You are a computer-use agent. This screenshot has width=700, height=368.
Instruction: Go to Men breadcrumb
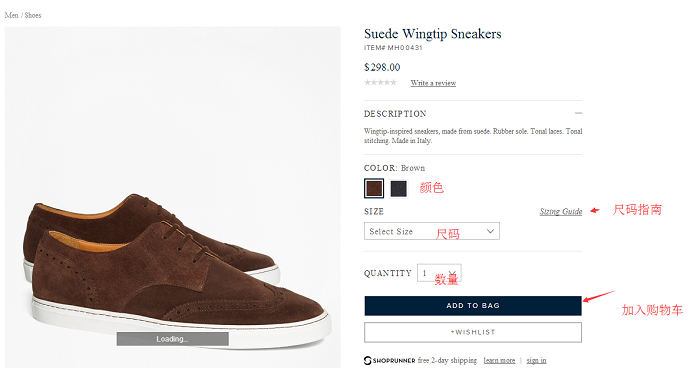point(12,15)
